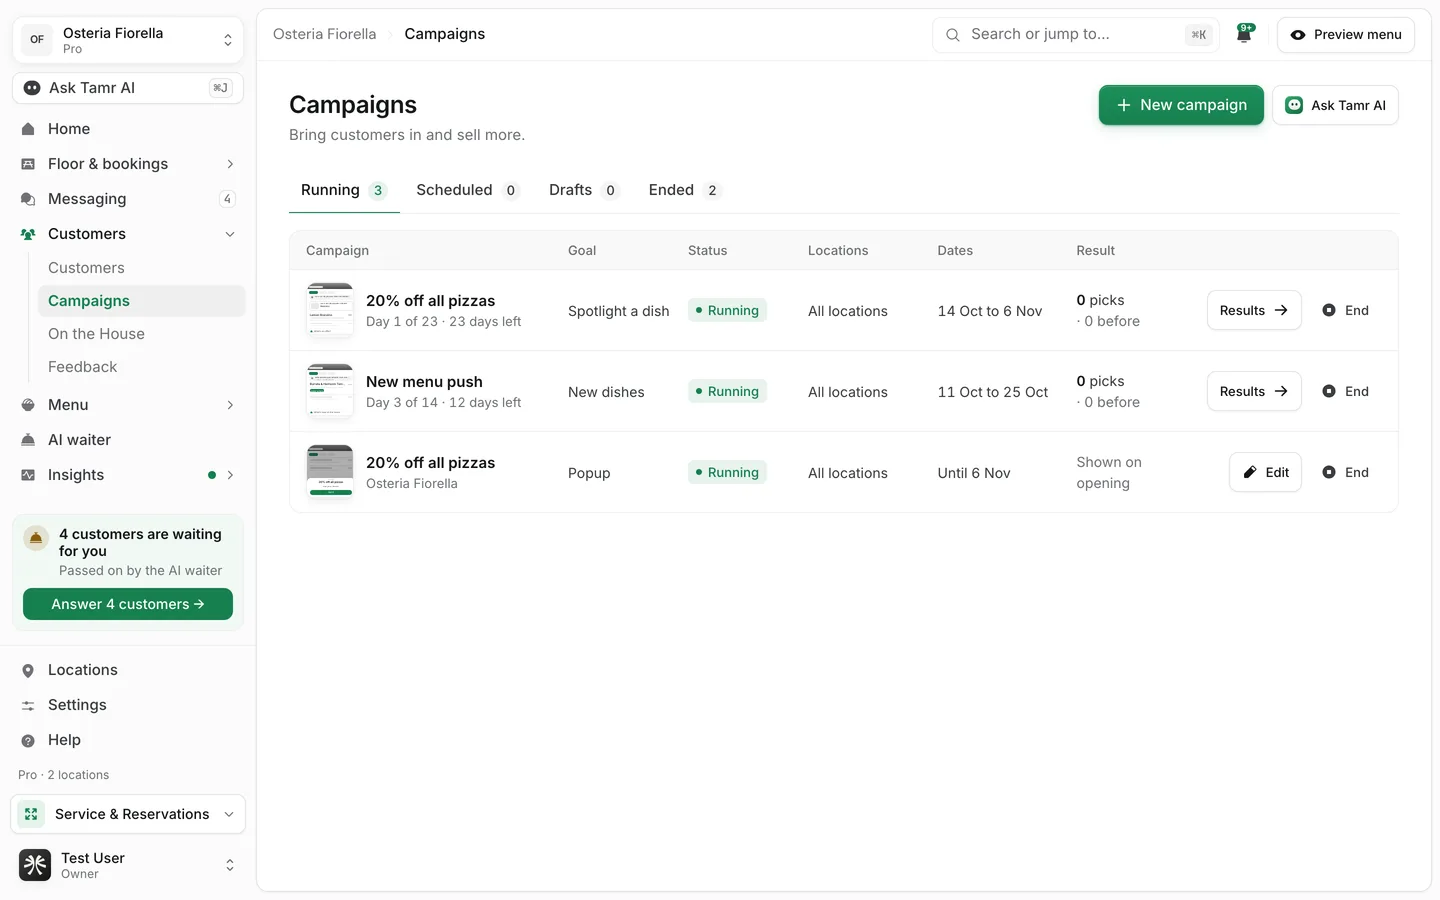
Task: Click the search magnifier icon
Action: 953,35
